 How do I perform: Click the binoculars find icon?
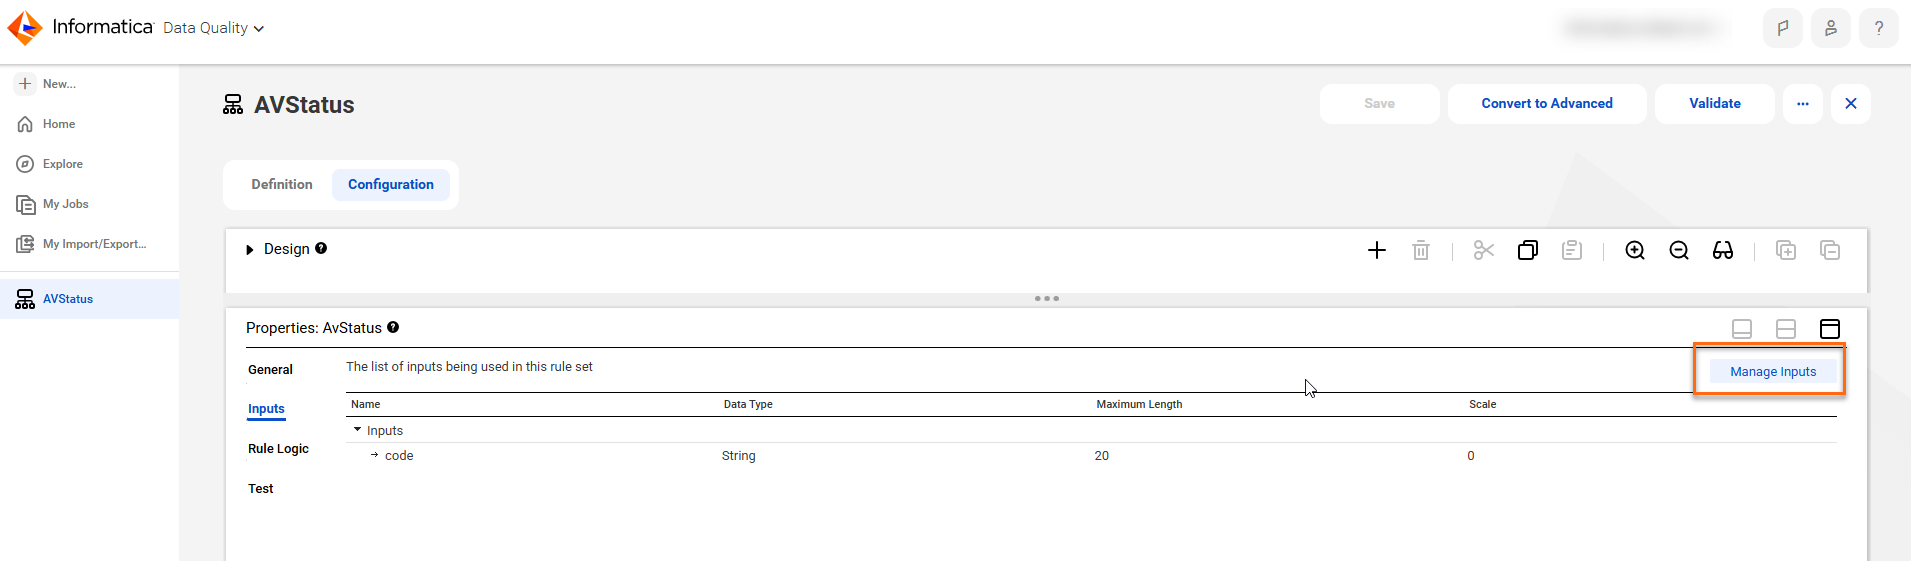pyautogui.click(x=1722, y=250)
